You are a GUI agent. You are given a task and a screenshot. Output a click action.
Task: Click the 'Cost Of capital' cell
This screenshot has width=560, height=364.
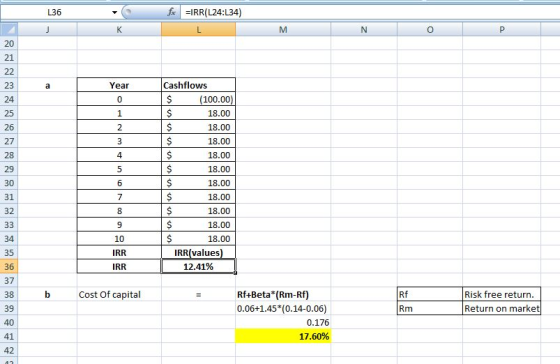[119, 294]
